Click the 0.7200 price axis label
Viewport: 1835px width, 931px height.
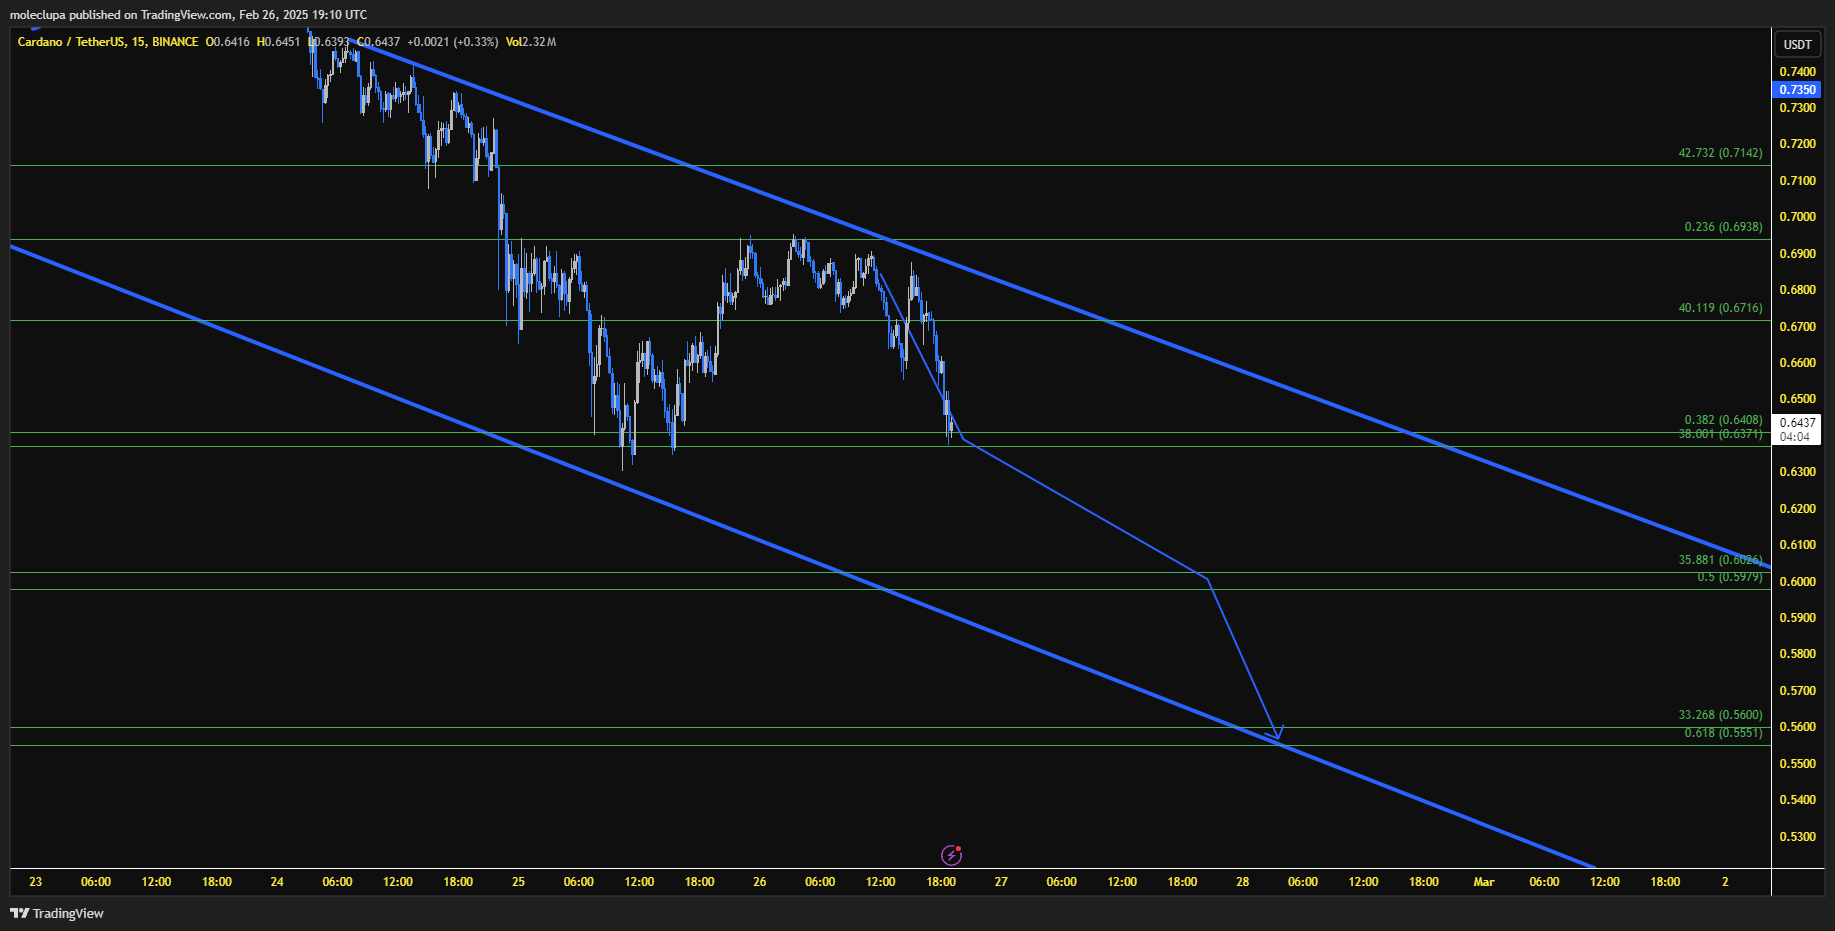point(1797,144)
